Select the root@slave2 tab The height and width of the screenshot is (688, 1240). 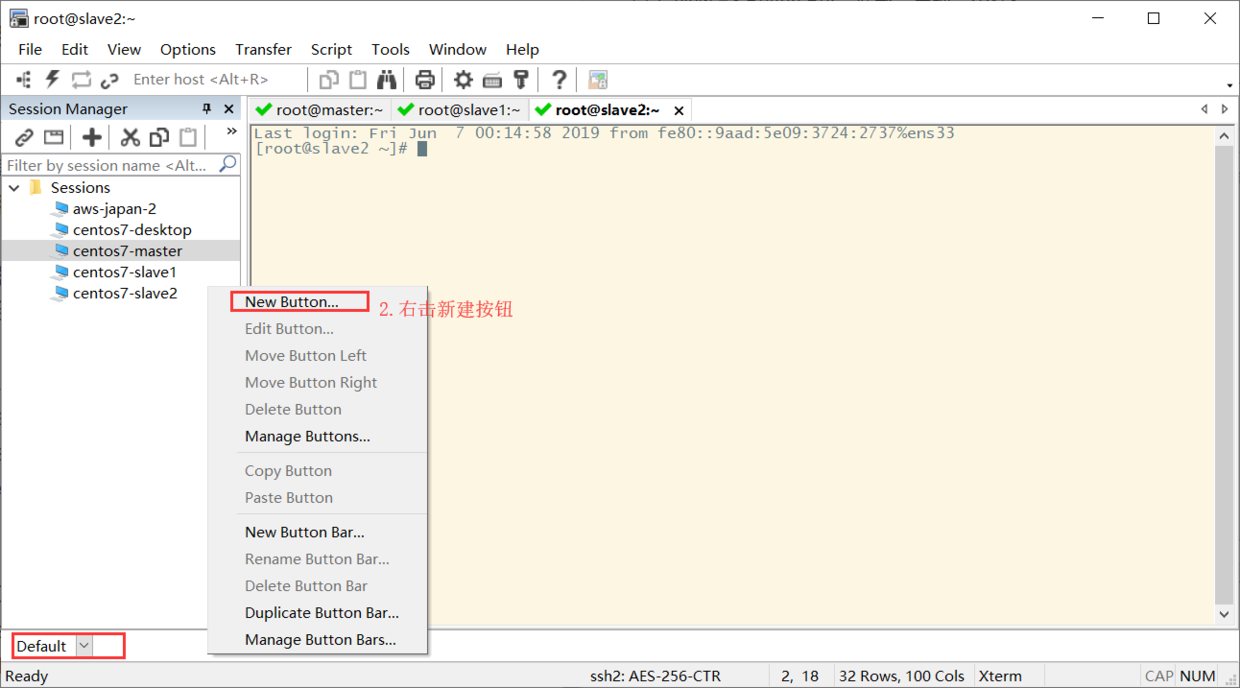pos(607,110)
